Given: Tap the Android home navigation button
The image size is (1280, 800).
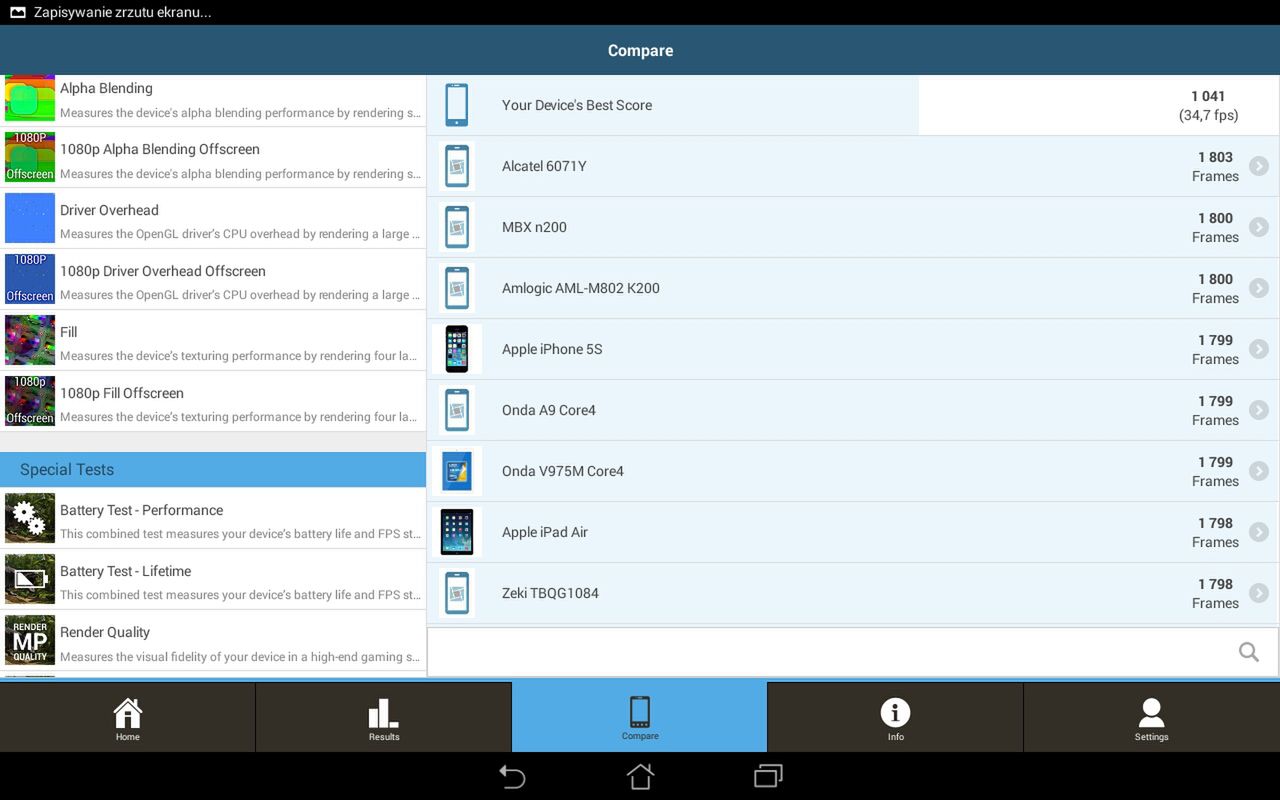Looking at the screenshot, I should coord(640,776).
